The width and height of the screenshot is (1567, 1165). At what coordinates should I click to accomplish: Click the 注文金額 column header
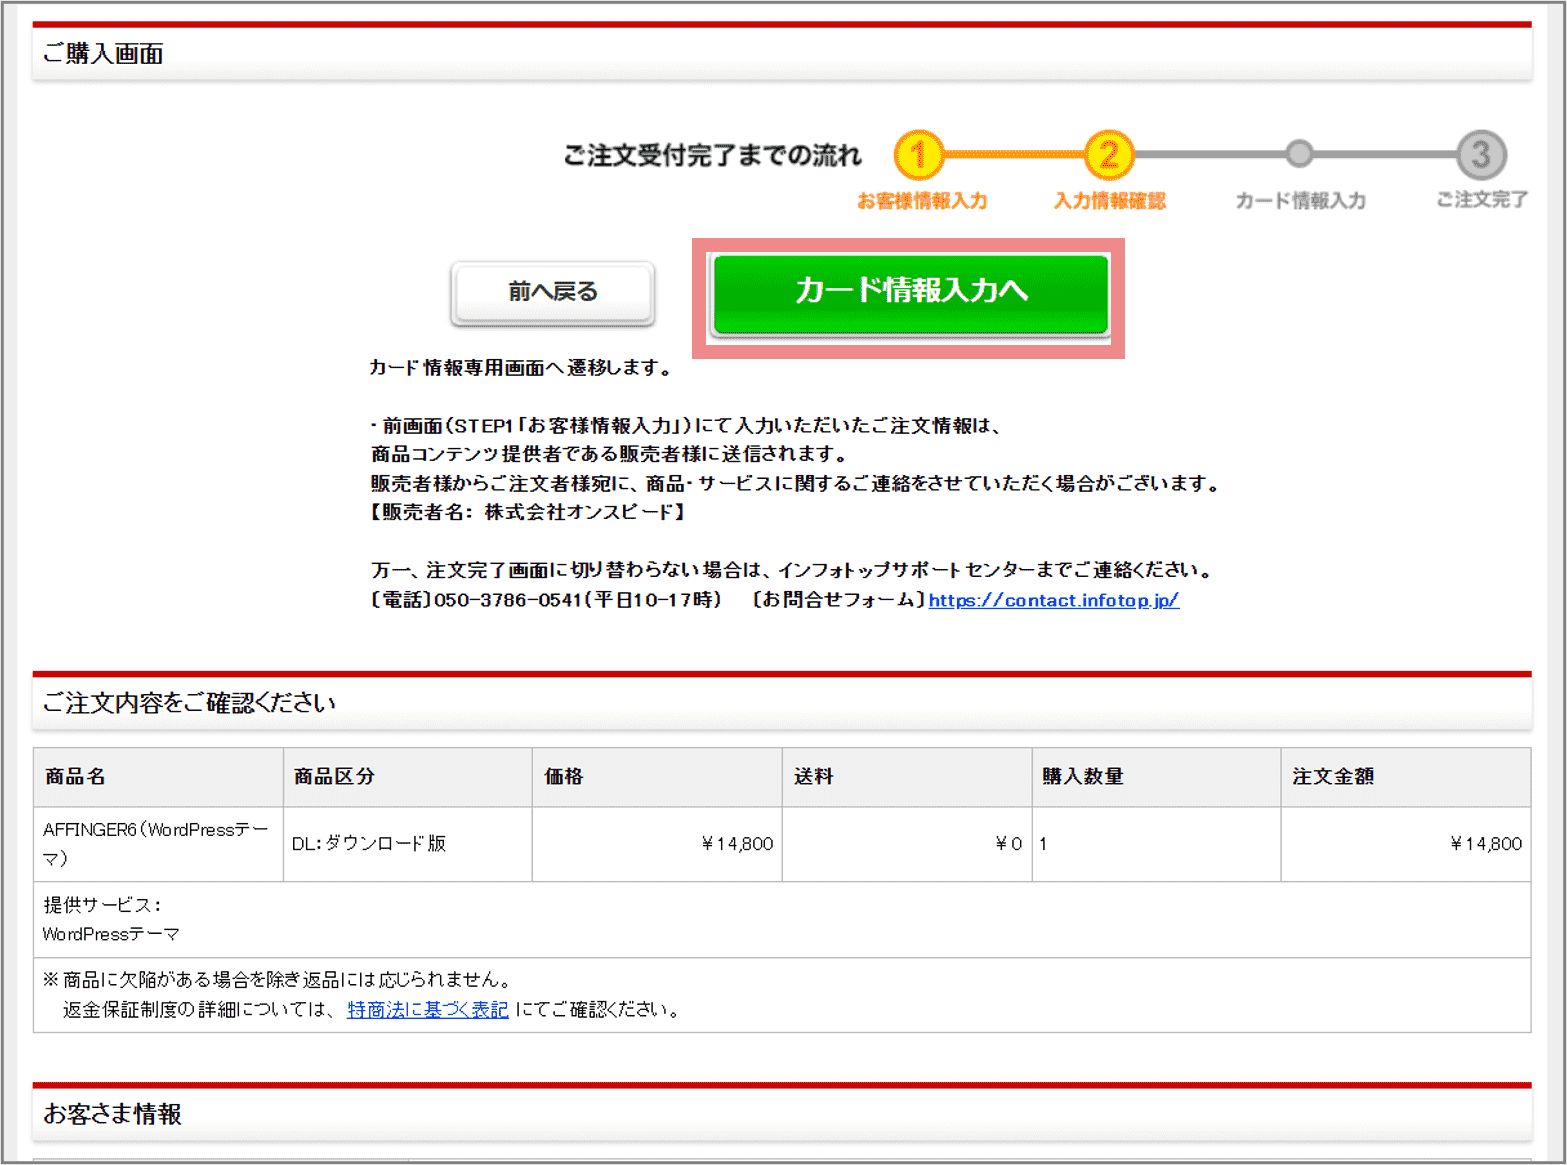tap(1332, 777)
